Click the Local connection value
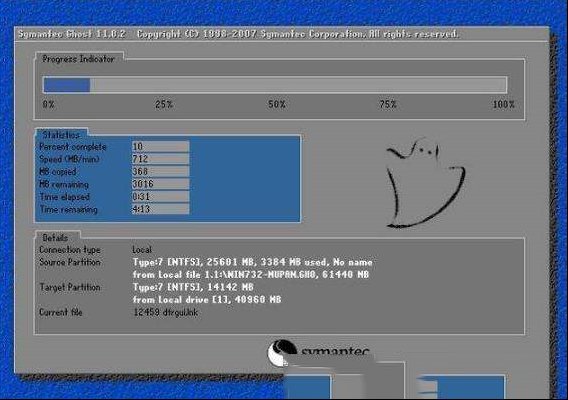Screen dimensions: 568x400 (142, 250)
